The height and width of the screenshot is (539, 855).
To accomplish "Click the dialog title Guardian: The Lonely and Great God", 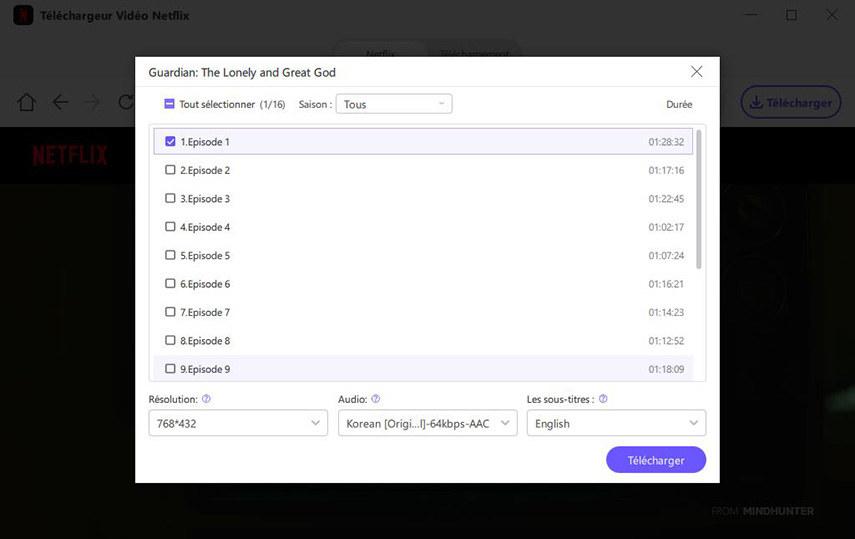I will pyautogui.click(x=242, y=72).
